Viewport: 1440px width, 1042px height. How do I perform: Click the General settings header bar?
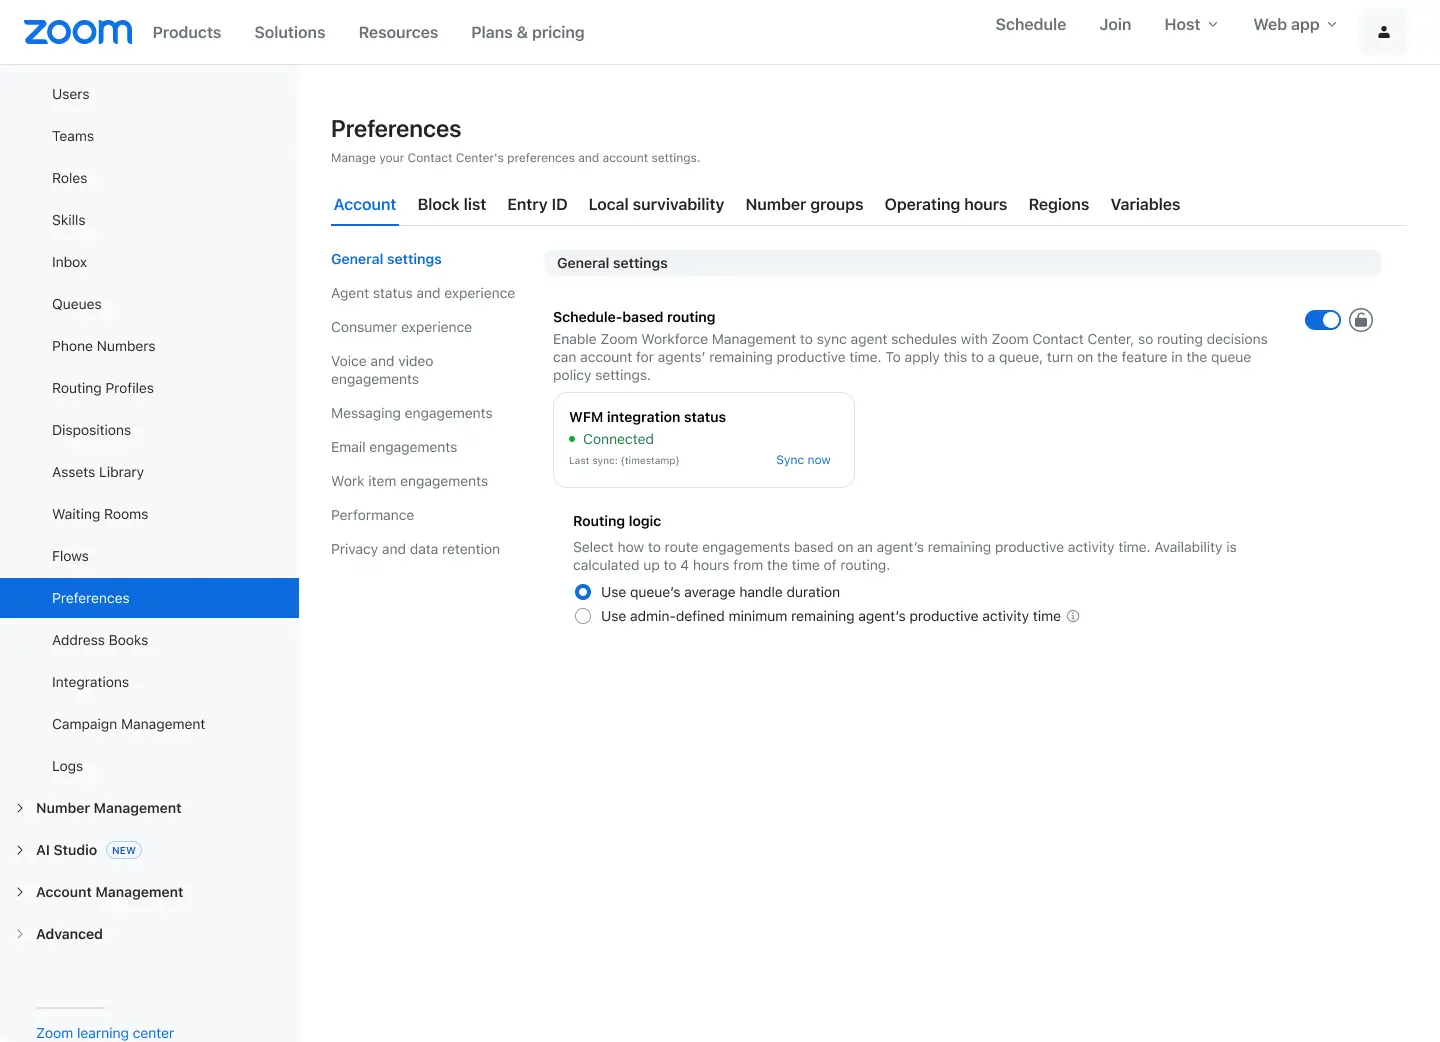[x=963, y=263]
